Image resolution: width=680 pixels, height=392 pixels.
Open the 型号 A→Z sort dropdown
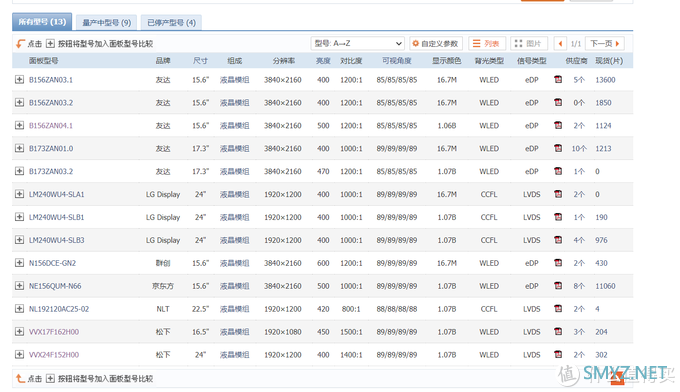(x=357, y=43)
